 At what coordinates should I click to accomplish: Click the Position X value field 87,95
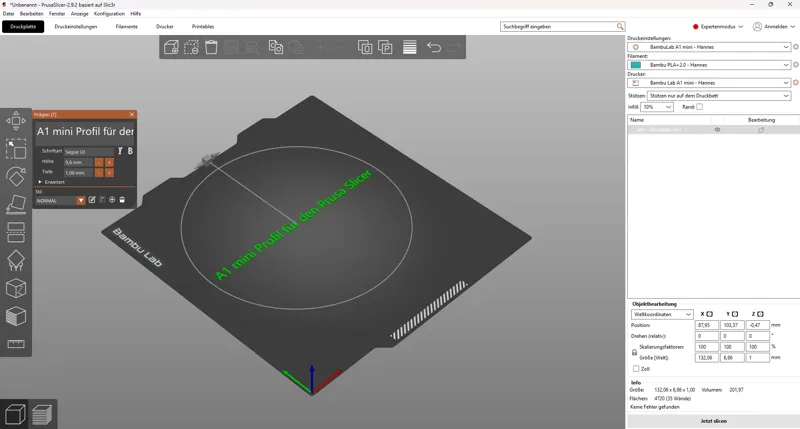[x=707, y=325]
